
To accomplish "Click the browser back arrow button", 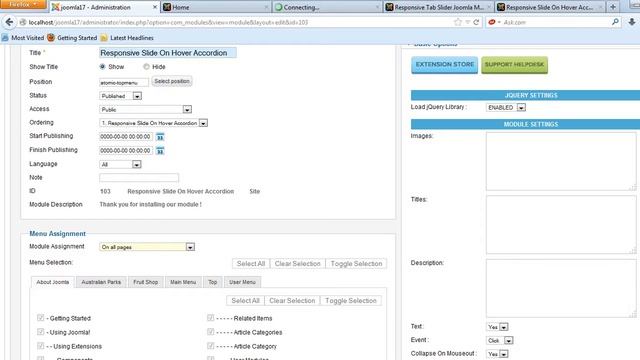I will (x=9, y=22).
